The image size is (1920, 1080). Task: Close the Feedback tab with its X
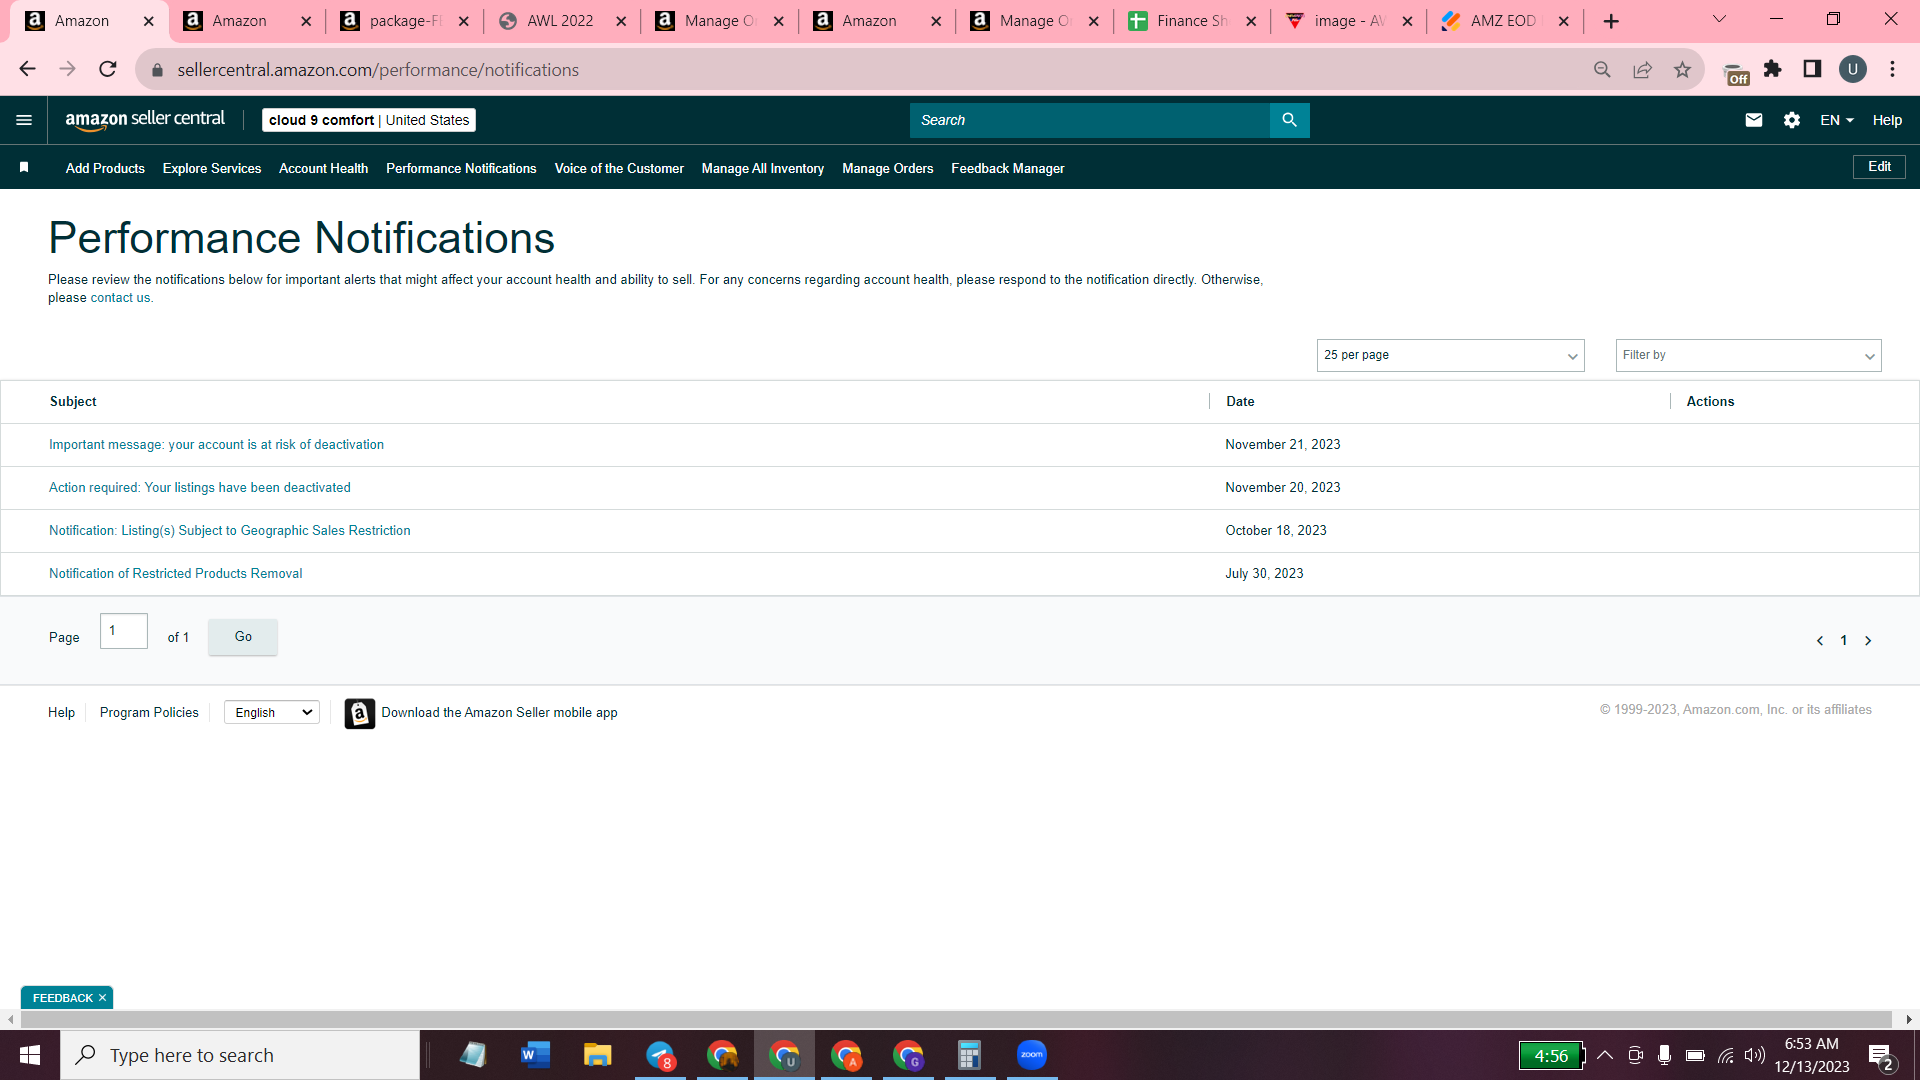102,998
